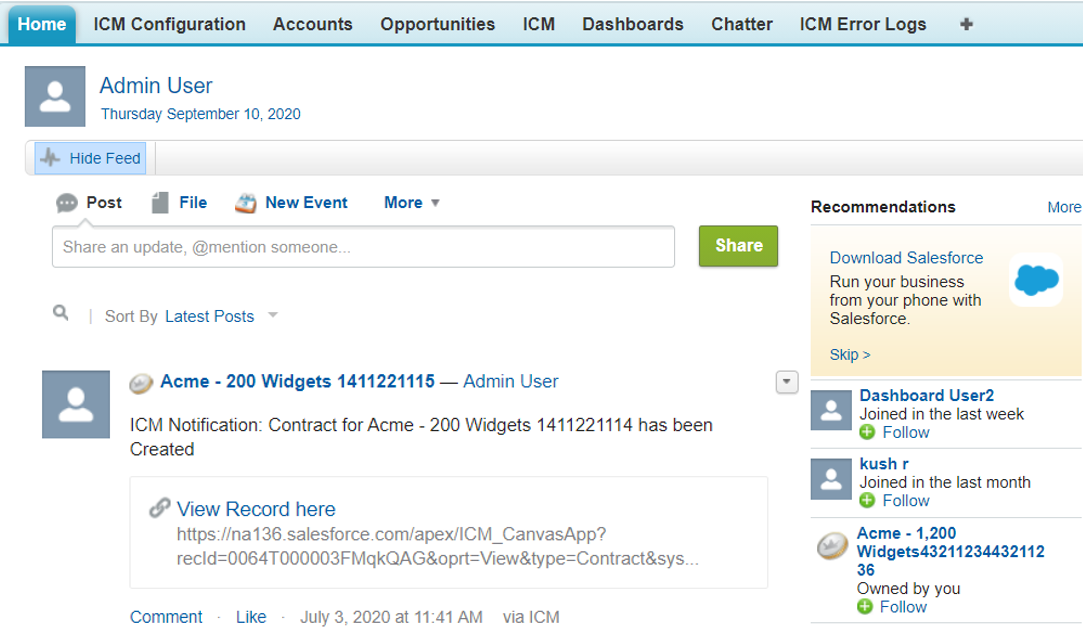Image resolution: width=1083 pixels, height=630 pixels.
Task: Switch to ICM Configuration tab
Action: coord(169,24)
